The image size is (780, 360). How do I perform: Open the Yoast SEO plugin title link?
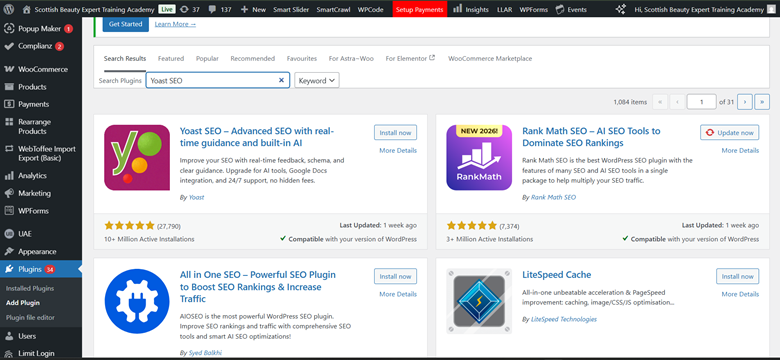pos(257,137)
